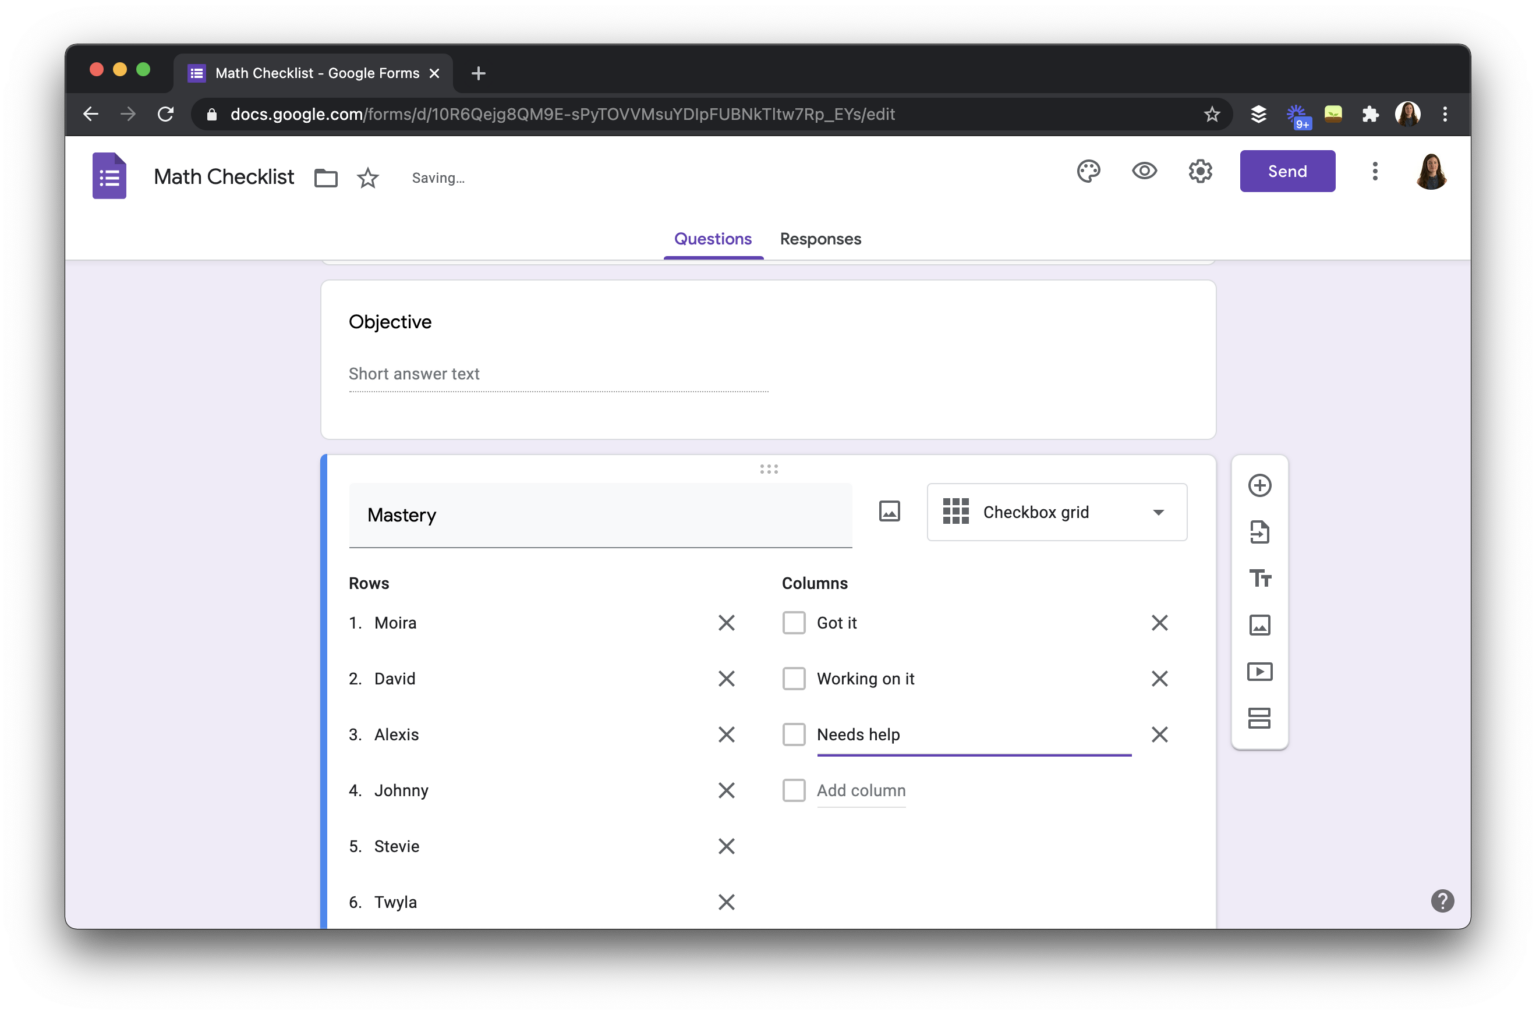Add a title and description block

(1260, 578)
